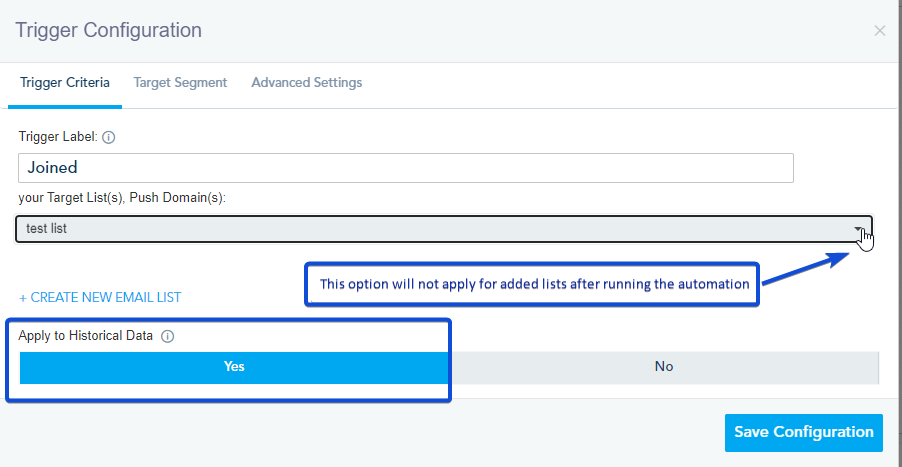
Task: Click the Apply to Historical Data info icon
Action: pyautogui.click(x=167, y=337)
